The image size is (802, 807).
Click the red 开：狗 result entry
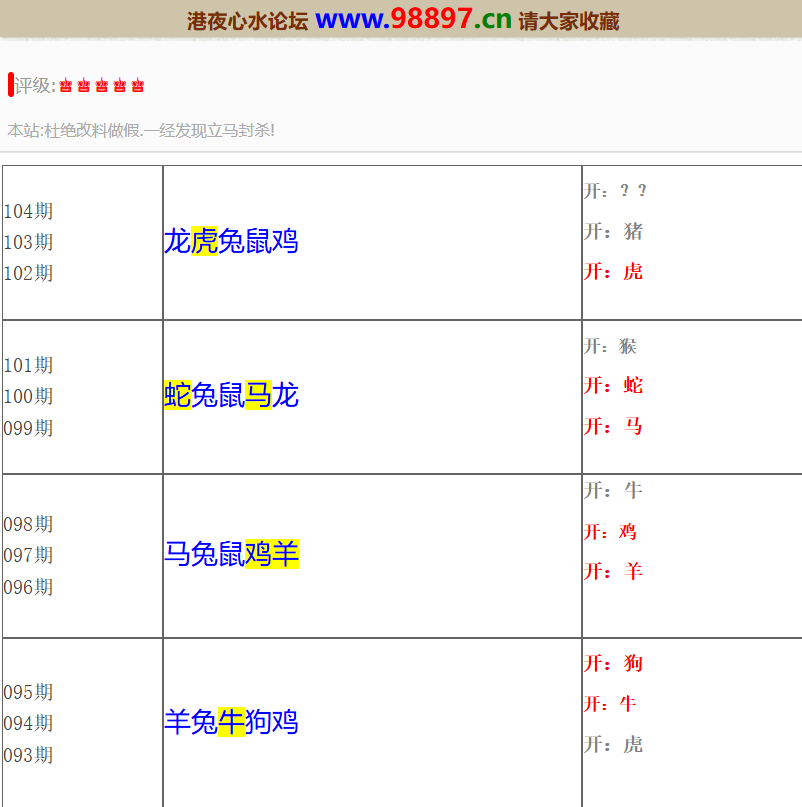point(613,663)
